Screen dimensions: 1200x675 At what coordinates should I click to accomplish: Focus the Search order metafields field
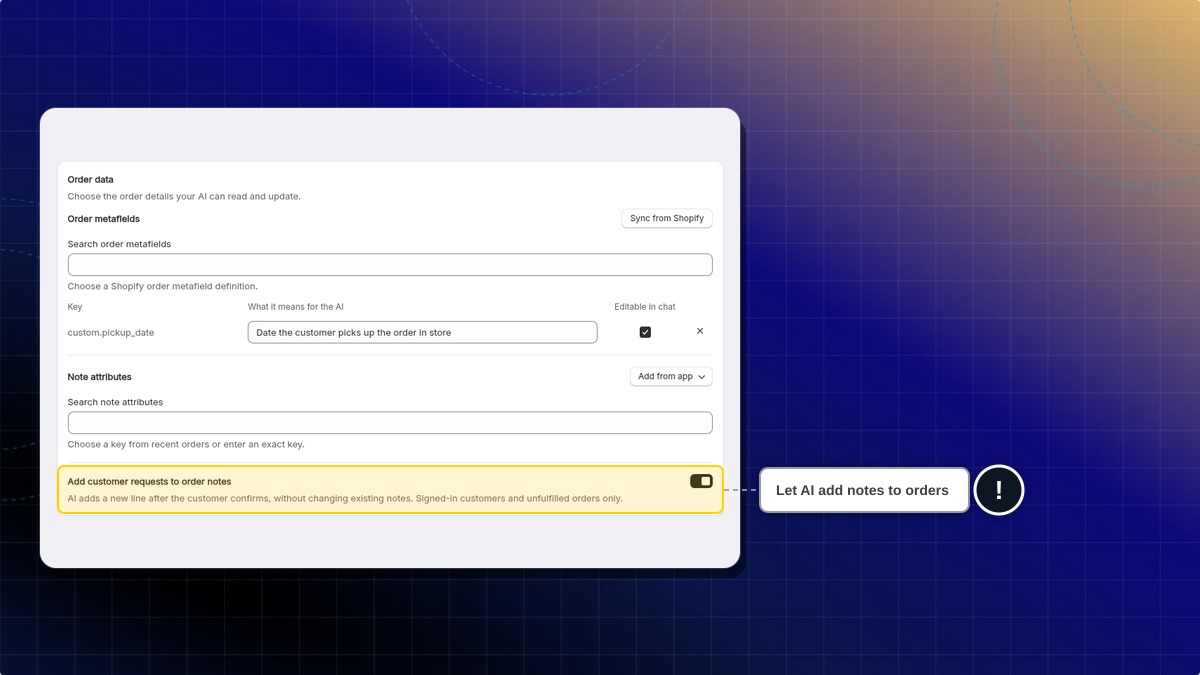click(x=390, y=265)
